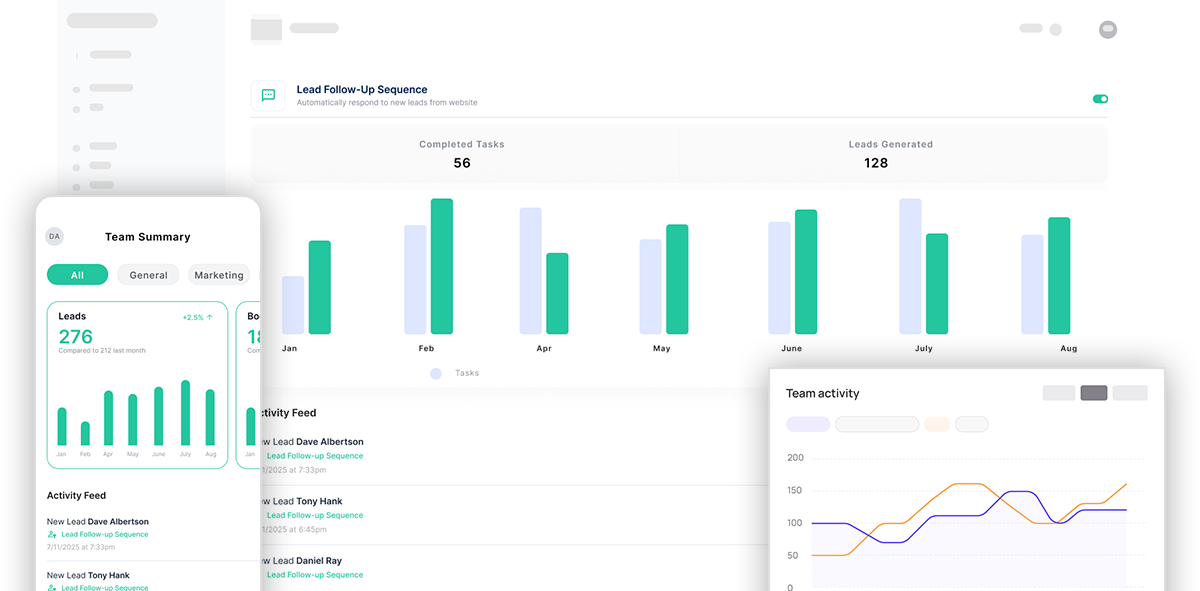Click the green user icon under Dave Albertson's entry
The height and width of the screenshot is (591, 1200).
(52, 534)
